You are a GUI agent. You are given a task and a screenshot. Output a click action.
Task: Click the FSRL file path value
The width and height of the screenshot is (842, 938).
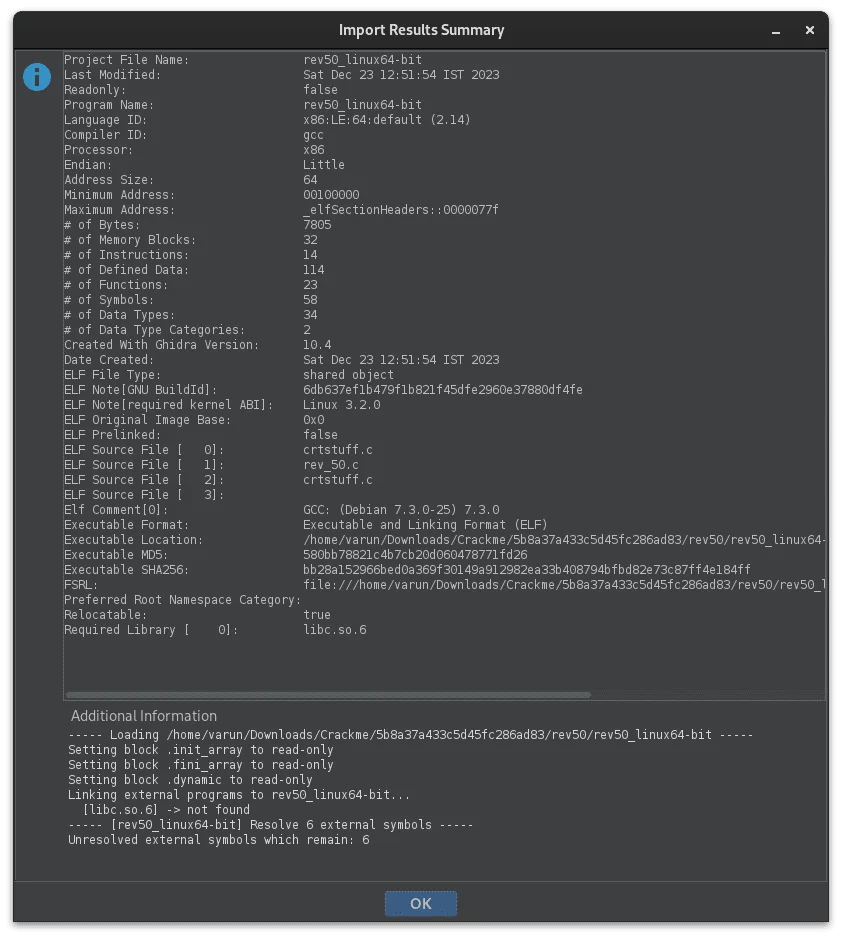(564, 584)
